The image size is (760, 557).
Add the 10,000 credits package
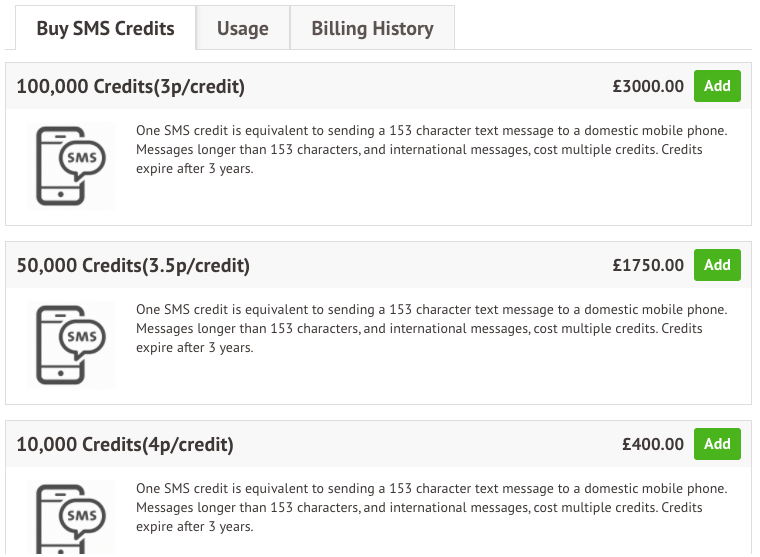717,444
